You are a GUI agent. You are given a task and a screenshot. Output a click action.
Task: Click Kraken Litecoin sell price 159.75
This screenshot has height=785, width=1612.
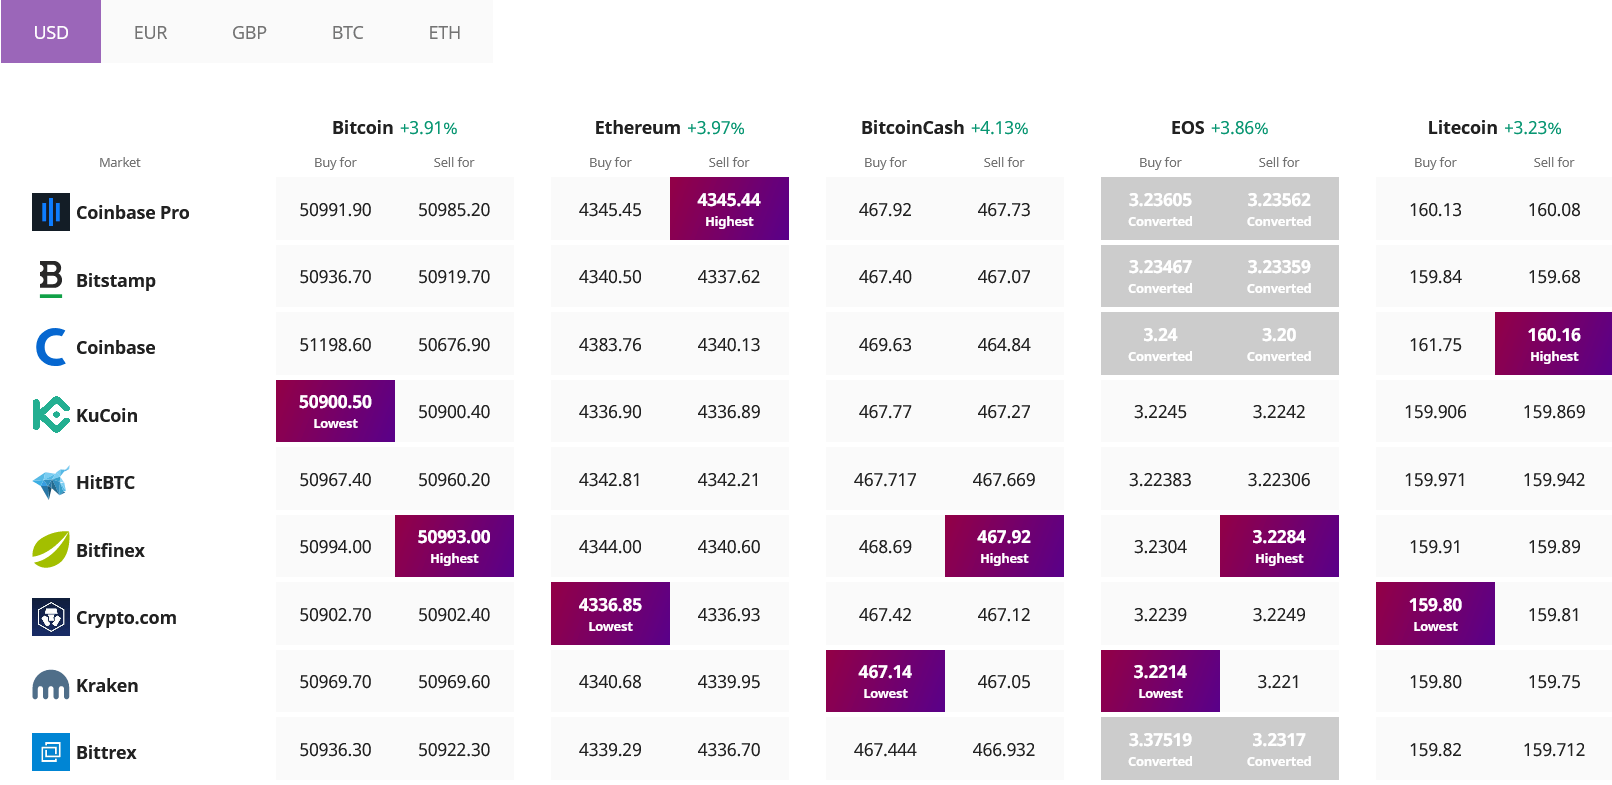[1554, 682]
